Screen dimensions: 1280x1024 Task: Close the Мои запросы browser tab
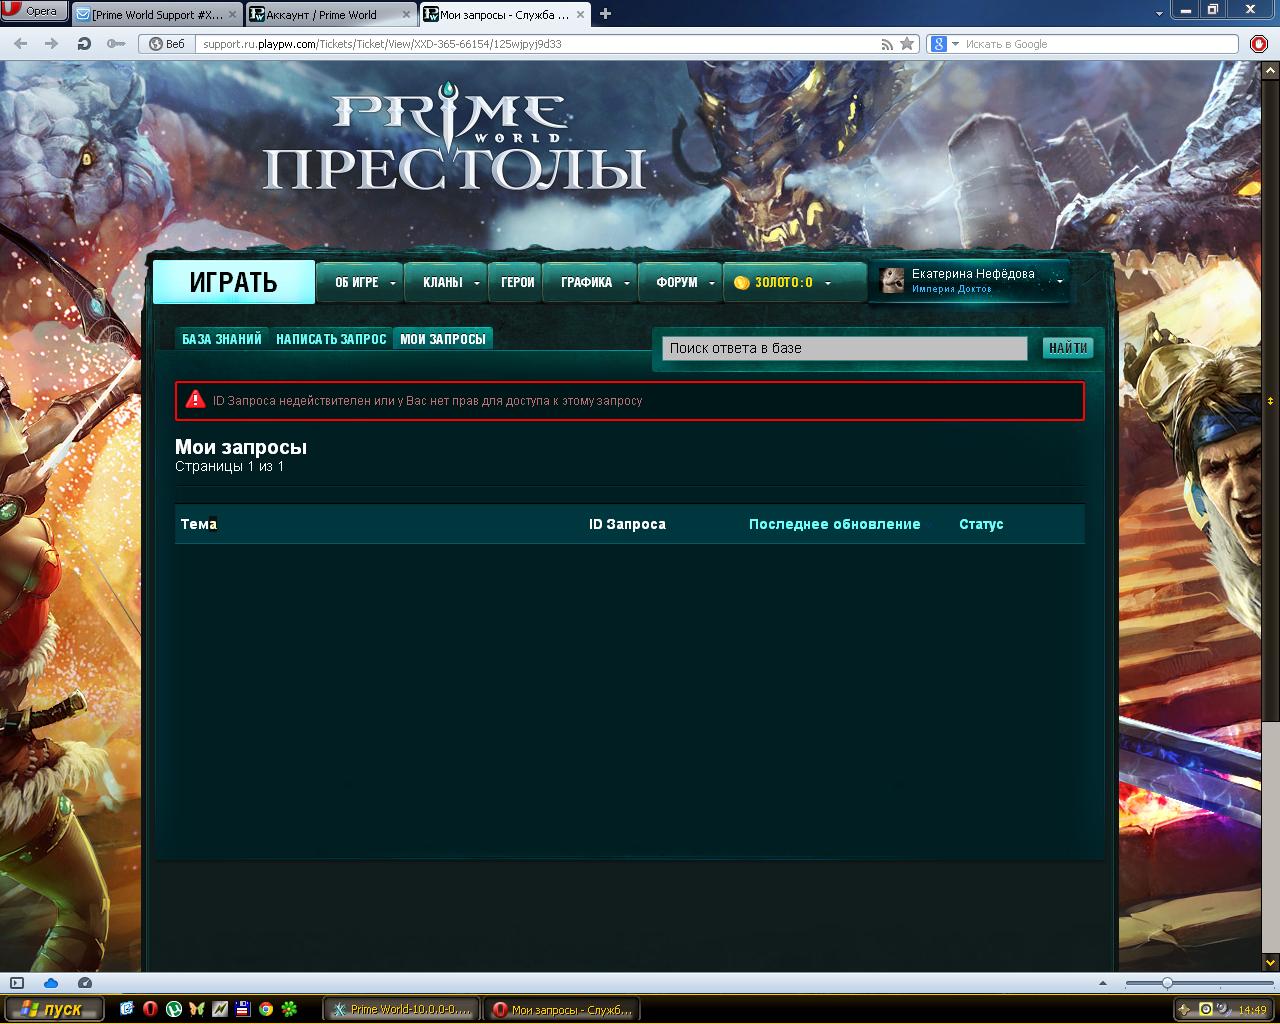tap(581, 15)
